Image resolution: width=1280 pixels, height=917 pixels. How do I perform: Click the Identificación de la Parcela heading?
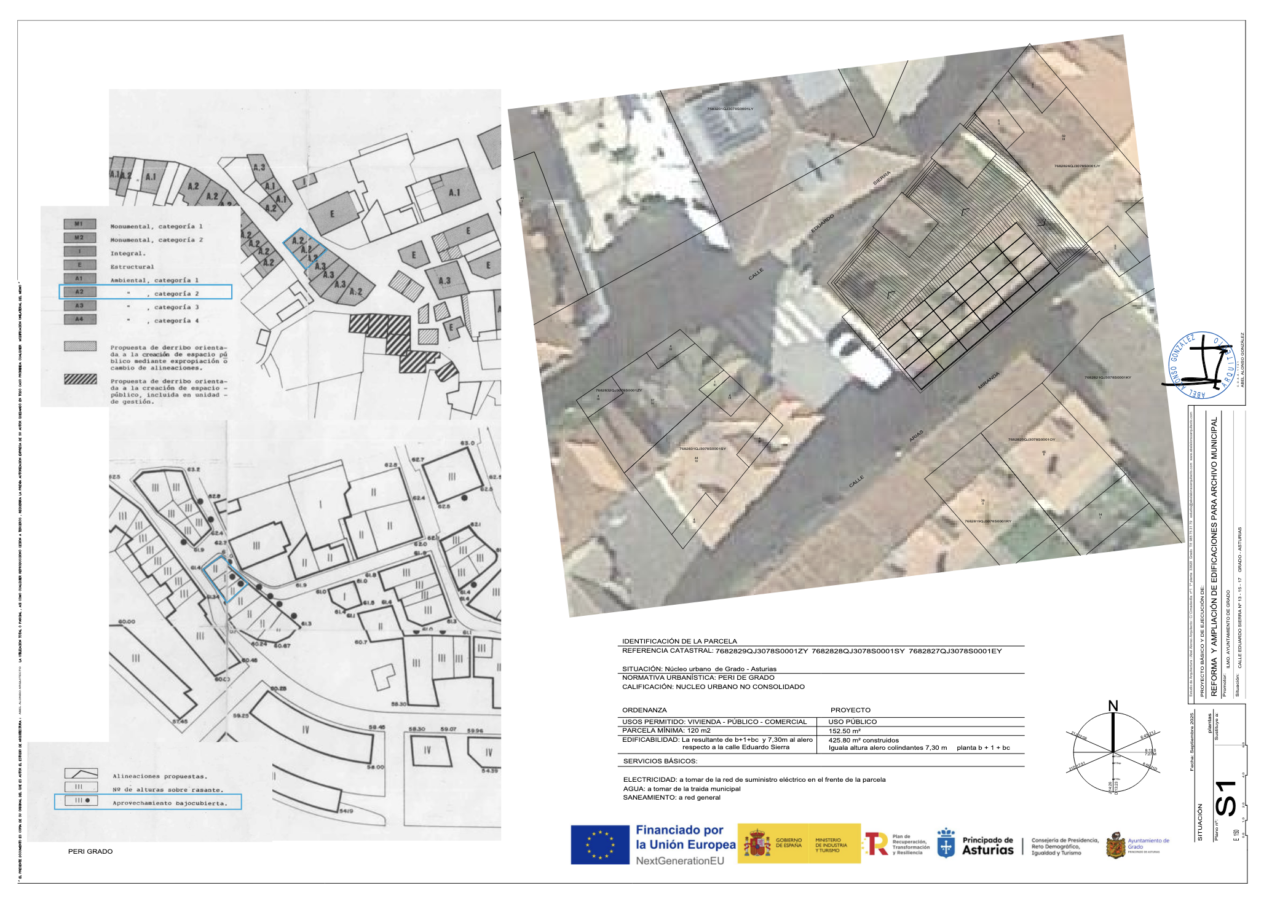[x=679, y=640]
